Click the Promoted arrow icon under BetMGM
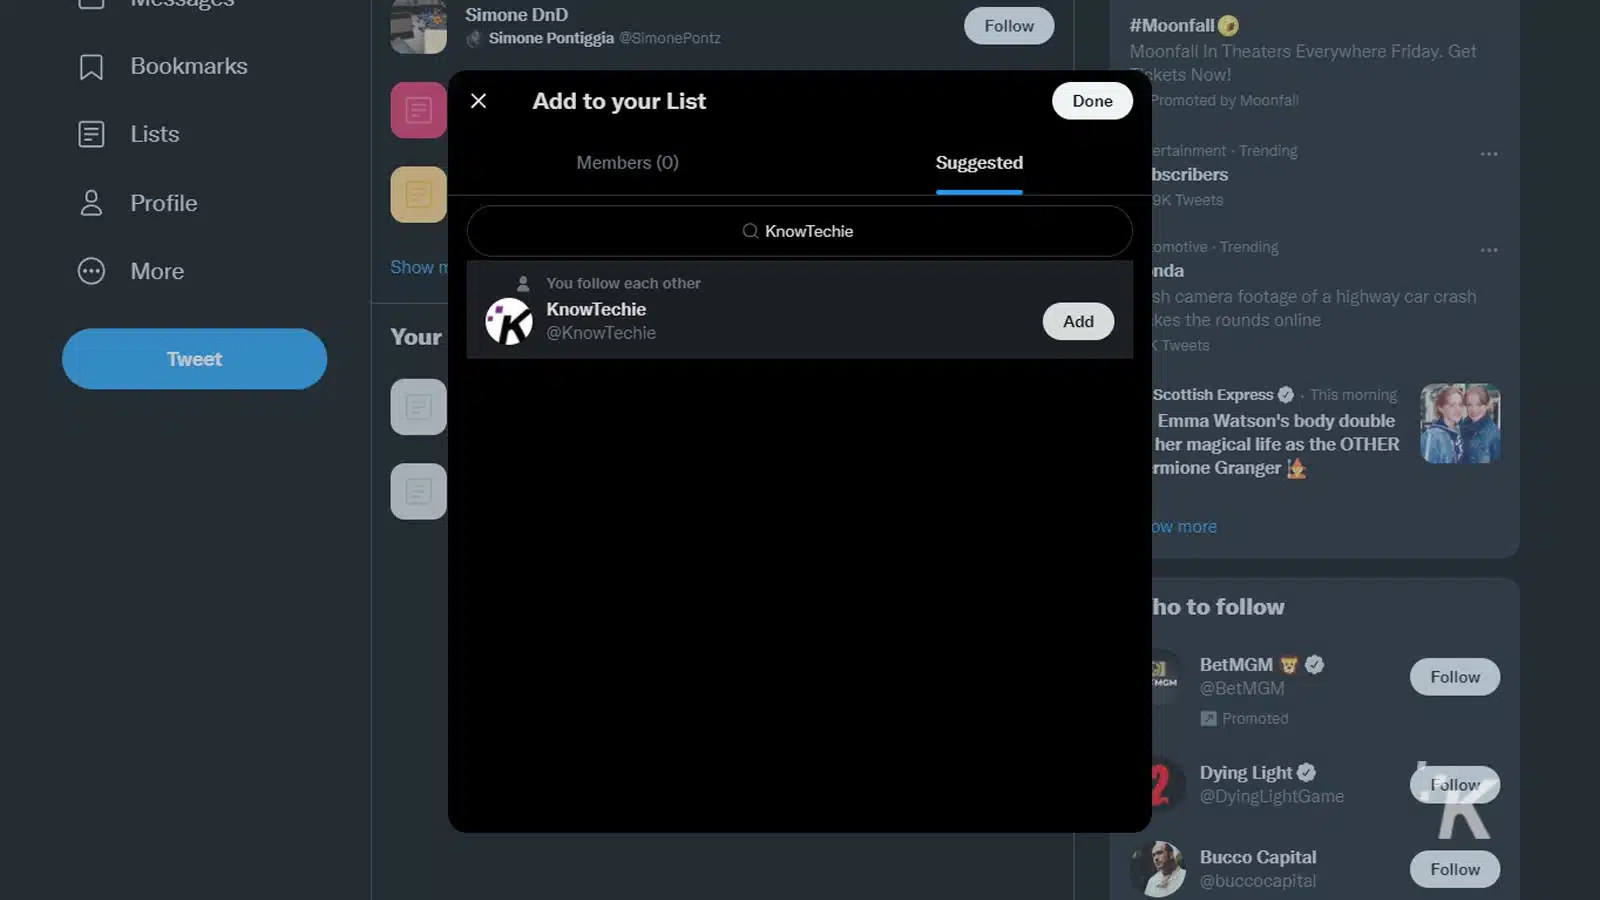The height and width of the screenshot is (900, 1600). 1208,718
